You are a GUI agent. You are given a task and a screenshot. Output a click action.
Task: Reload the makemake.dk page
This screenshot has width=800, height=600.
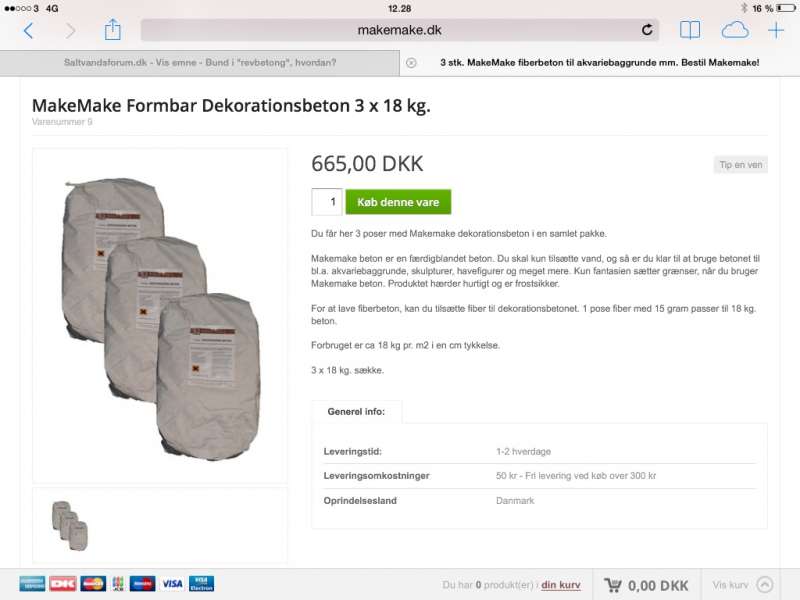coord(647,30)
